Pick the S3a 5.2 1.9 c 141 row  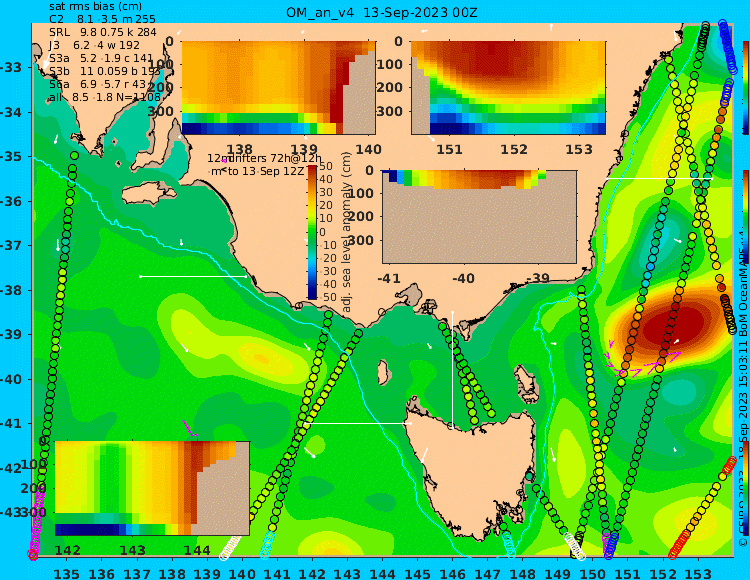(x=101, y=58)
